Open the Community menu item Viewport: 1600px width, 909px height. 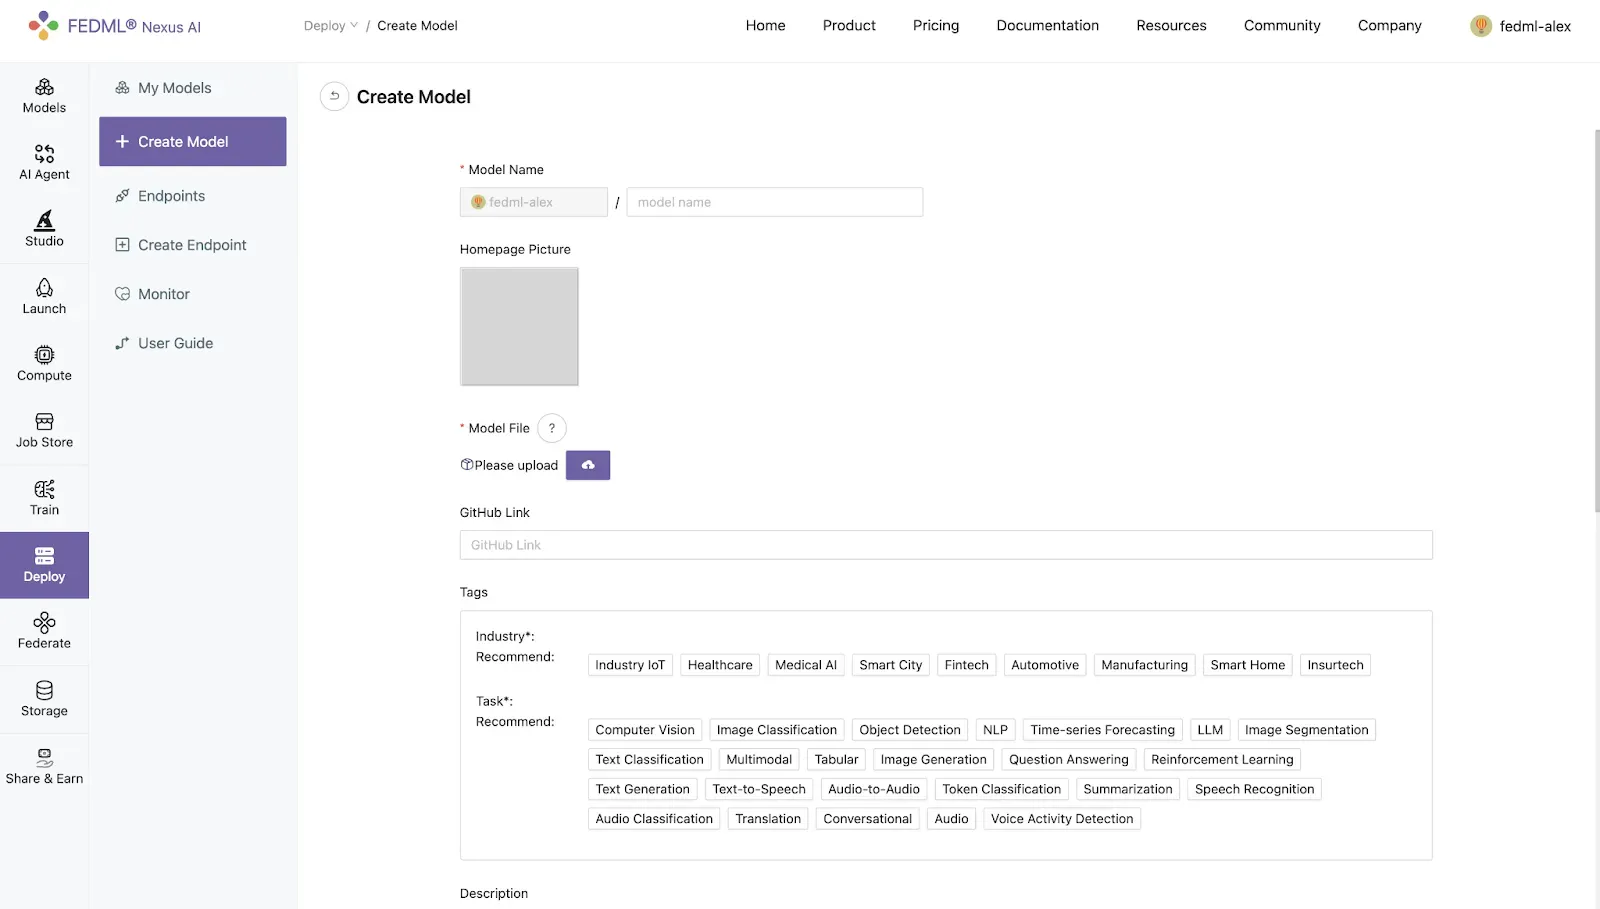point(1282,26)
